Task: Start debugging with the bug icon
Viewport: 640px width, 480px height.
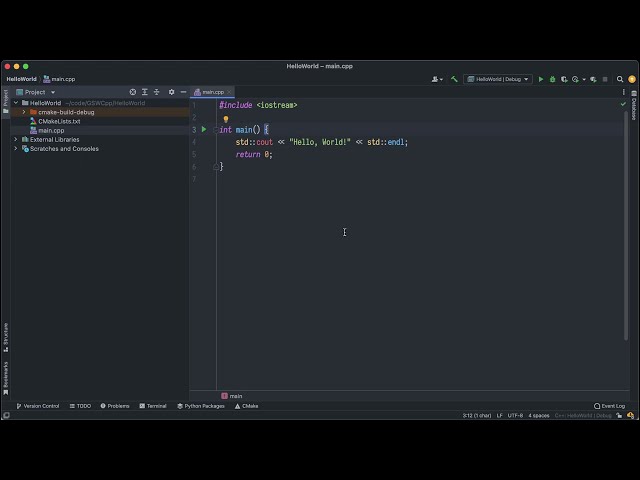Action: point(553,79)
